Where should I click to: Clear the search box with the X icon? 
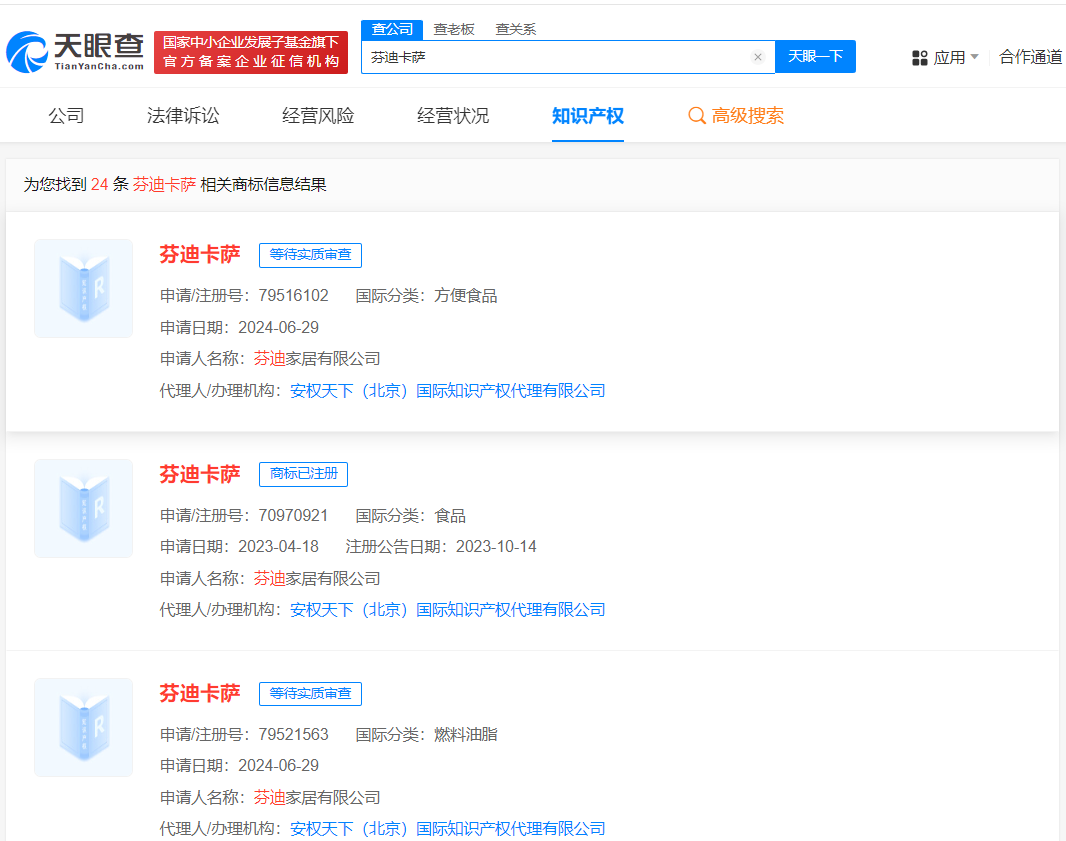pyautogui.click(x=758, y=57)
